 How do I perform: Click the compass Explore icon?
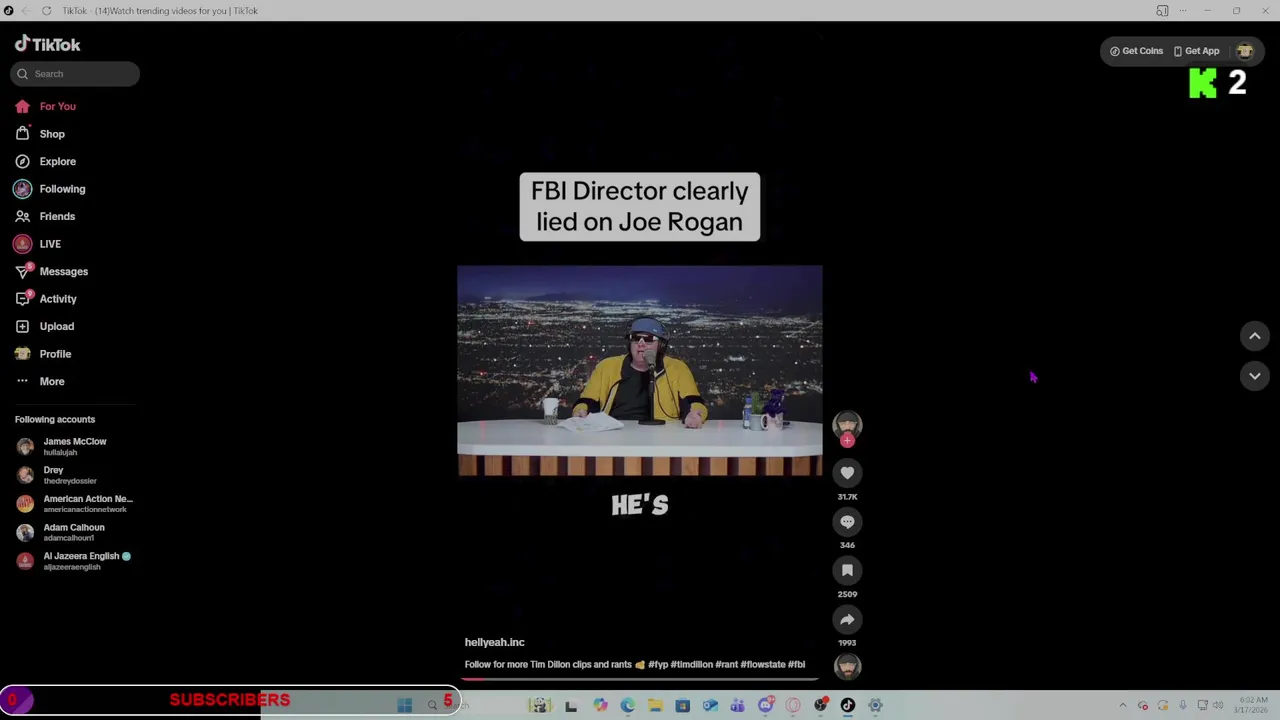(x=22, y=161)
